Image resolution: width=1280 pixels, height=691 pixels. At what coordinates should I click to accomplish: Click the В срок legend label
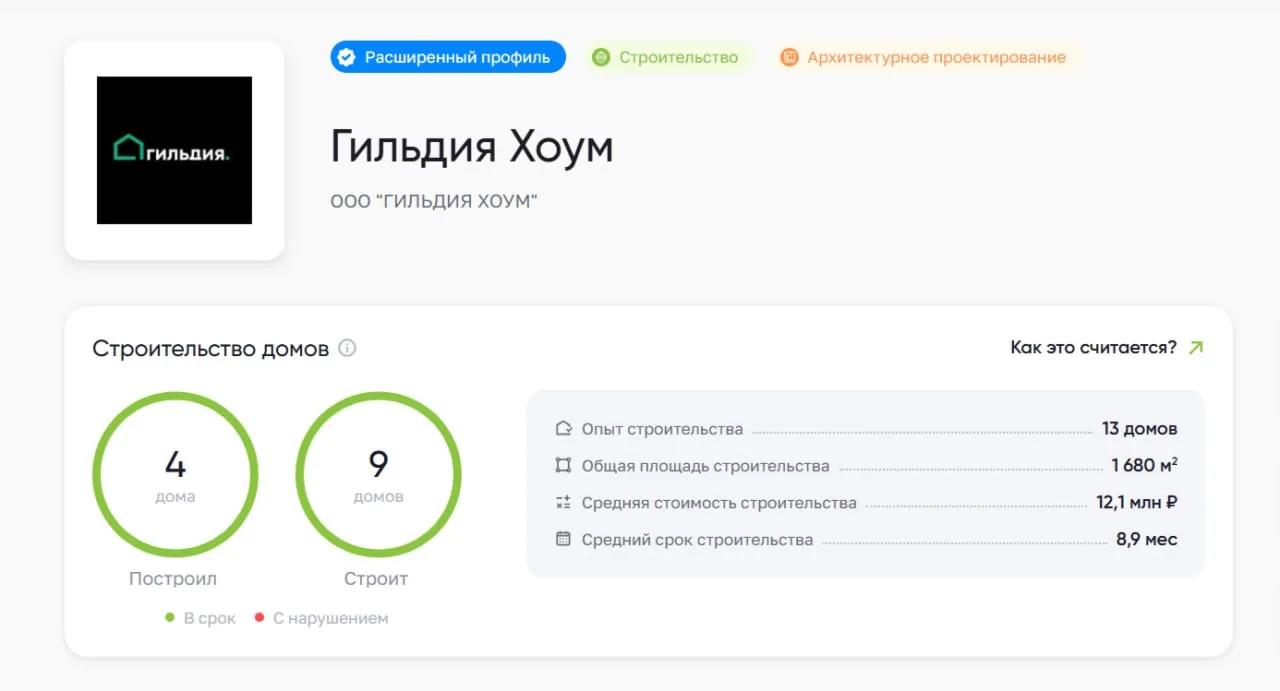[x=210, y=618]
